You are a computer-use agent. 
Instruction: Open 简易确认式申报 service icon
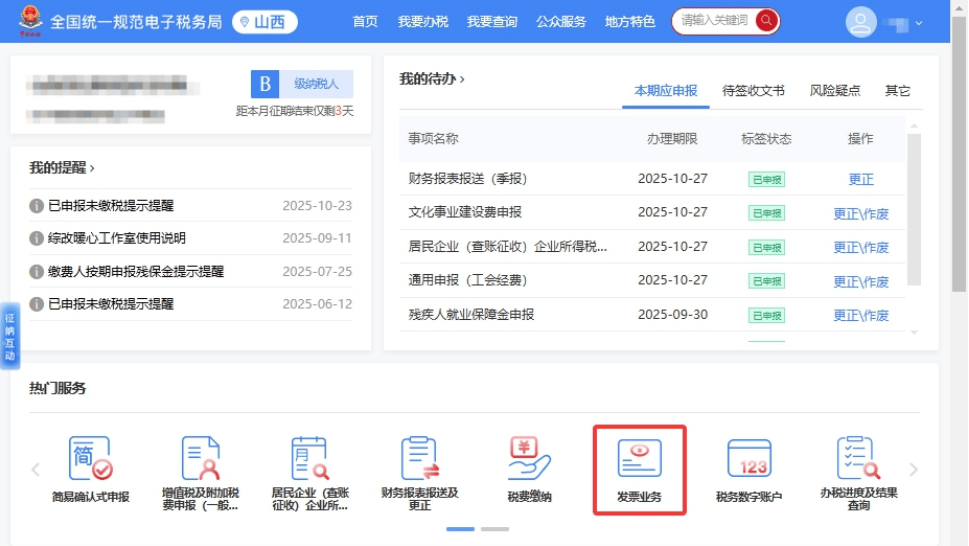90,460
